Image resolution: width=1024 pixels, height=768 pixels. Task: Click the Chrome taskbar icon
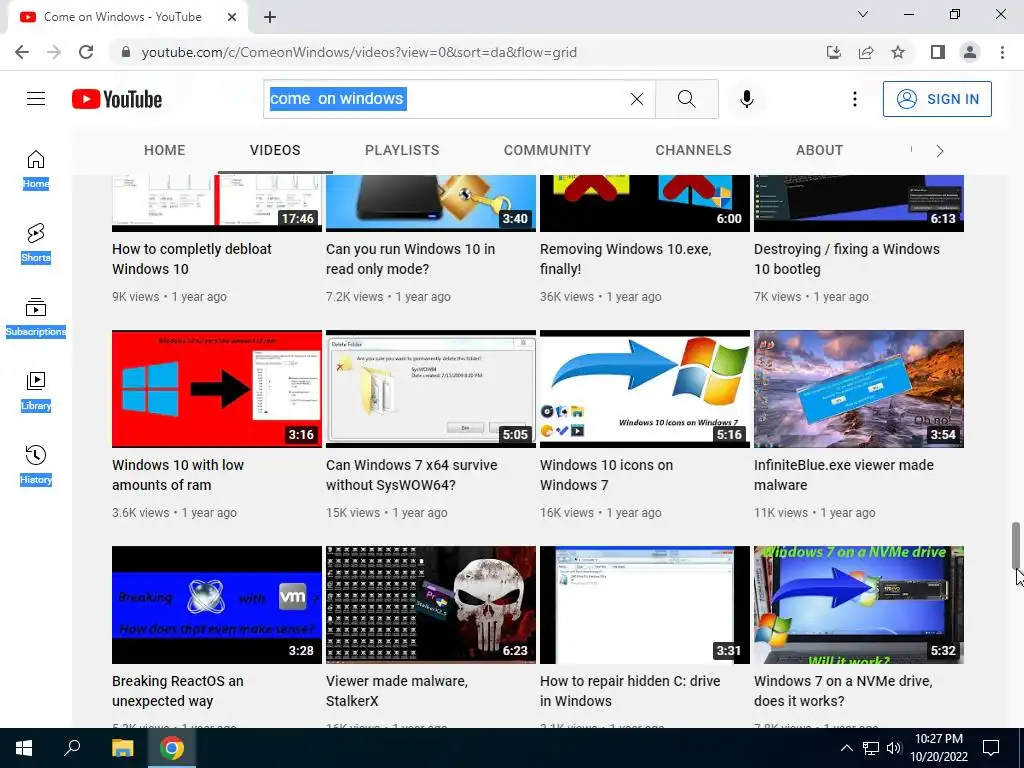point(172,748)
